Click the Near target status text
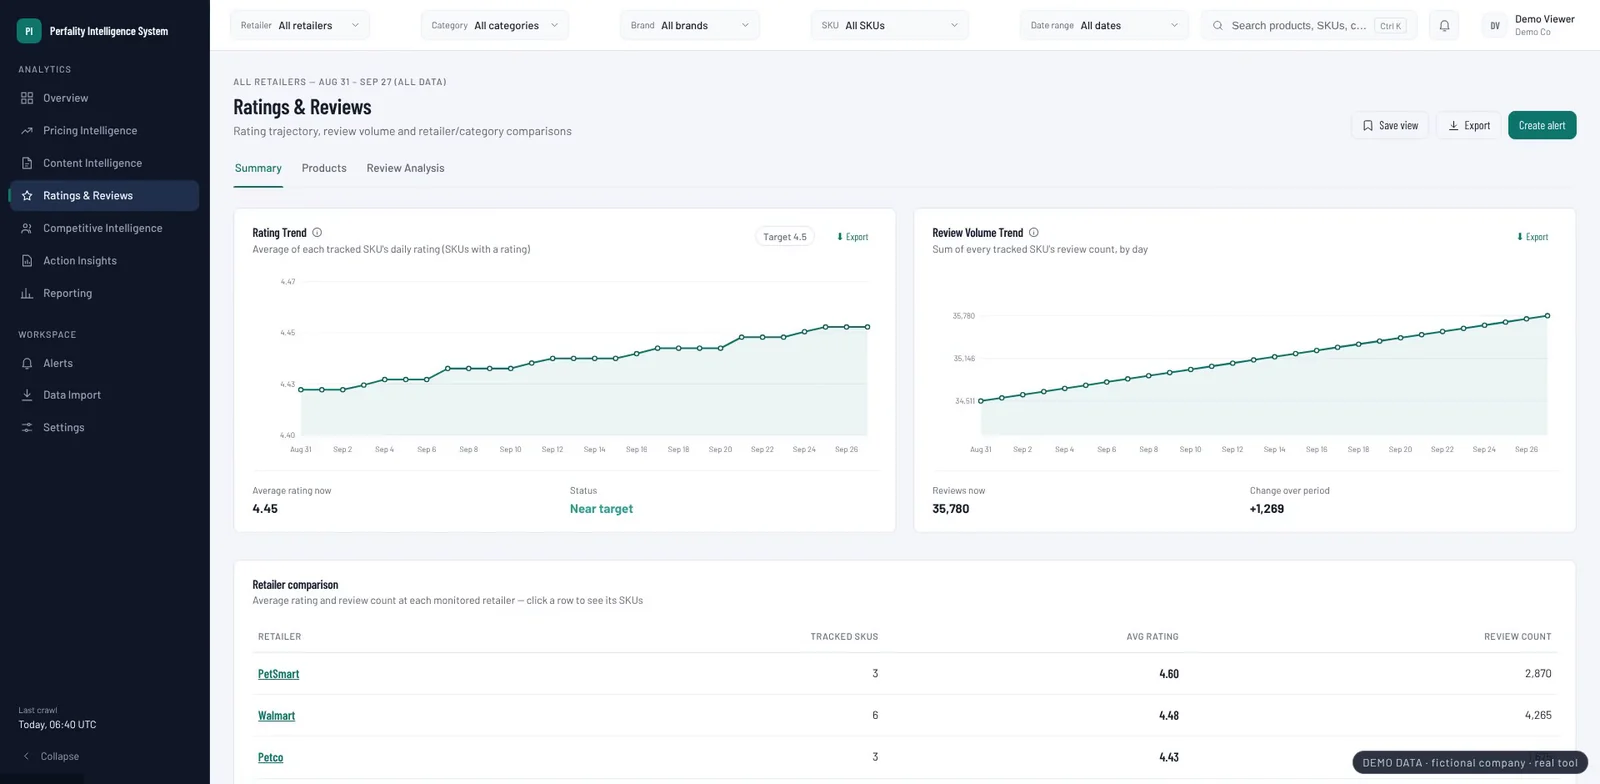 coord(601,509)
